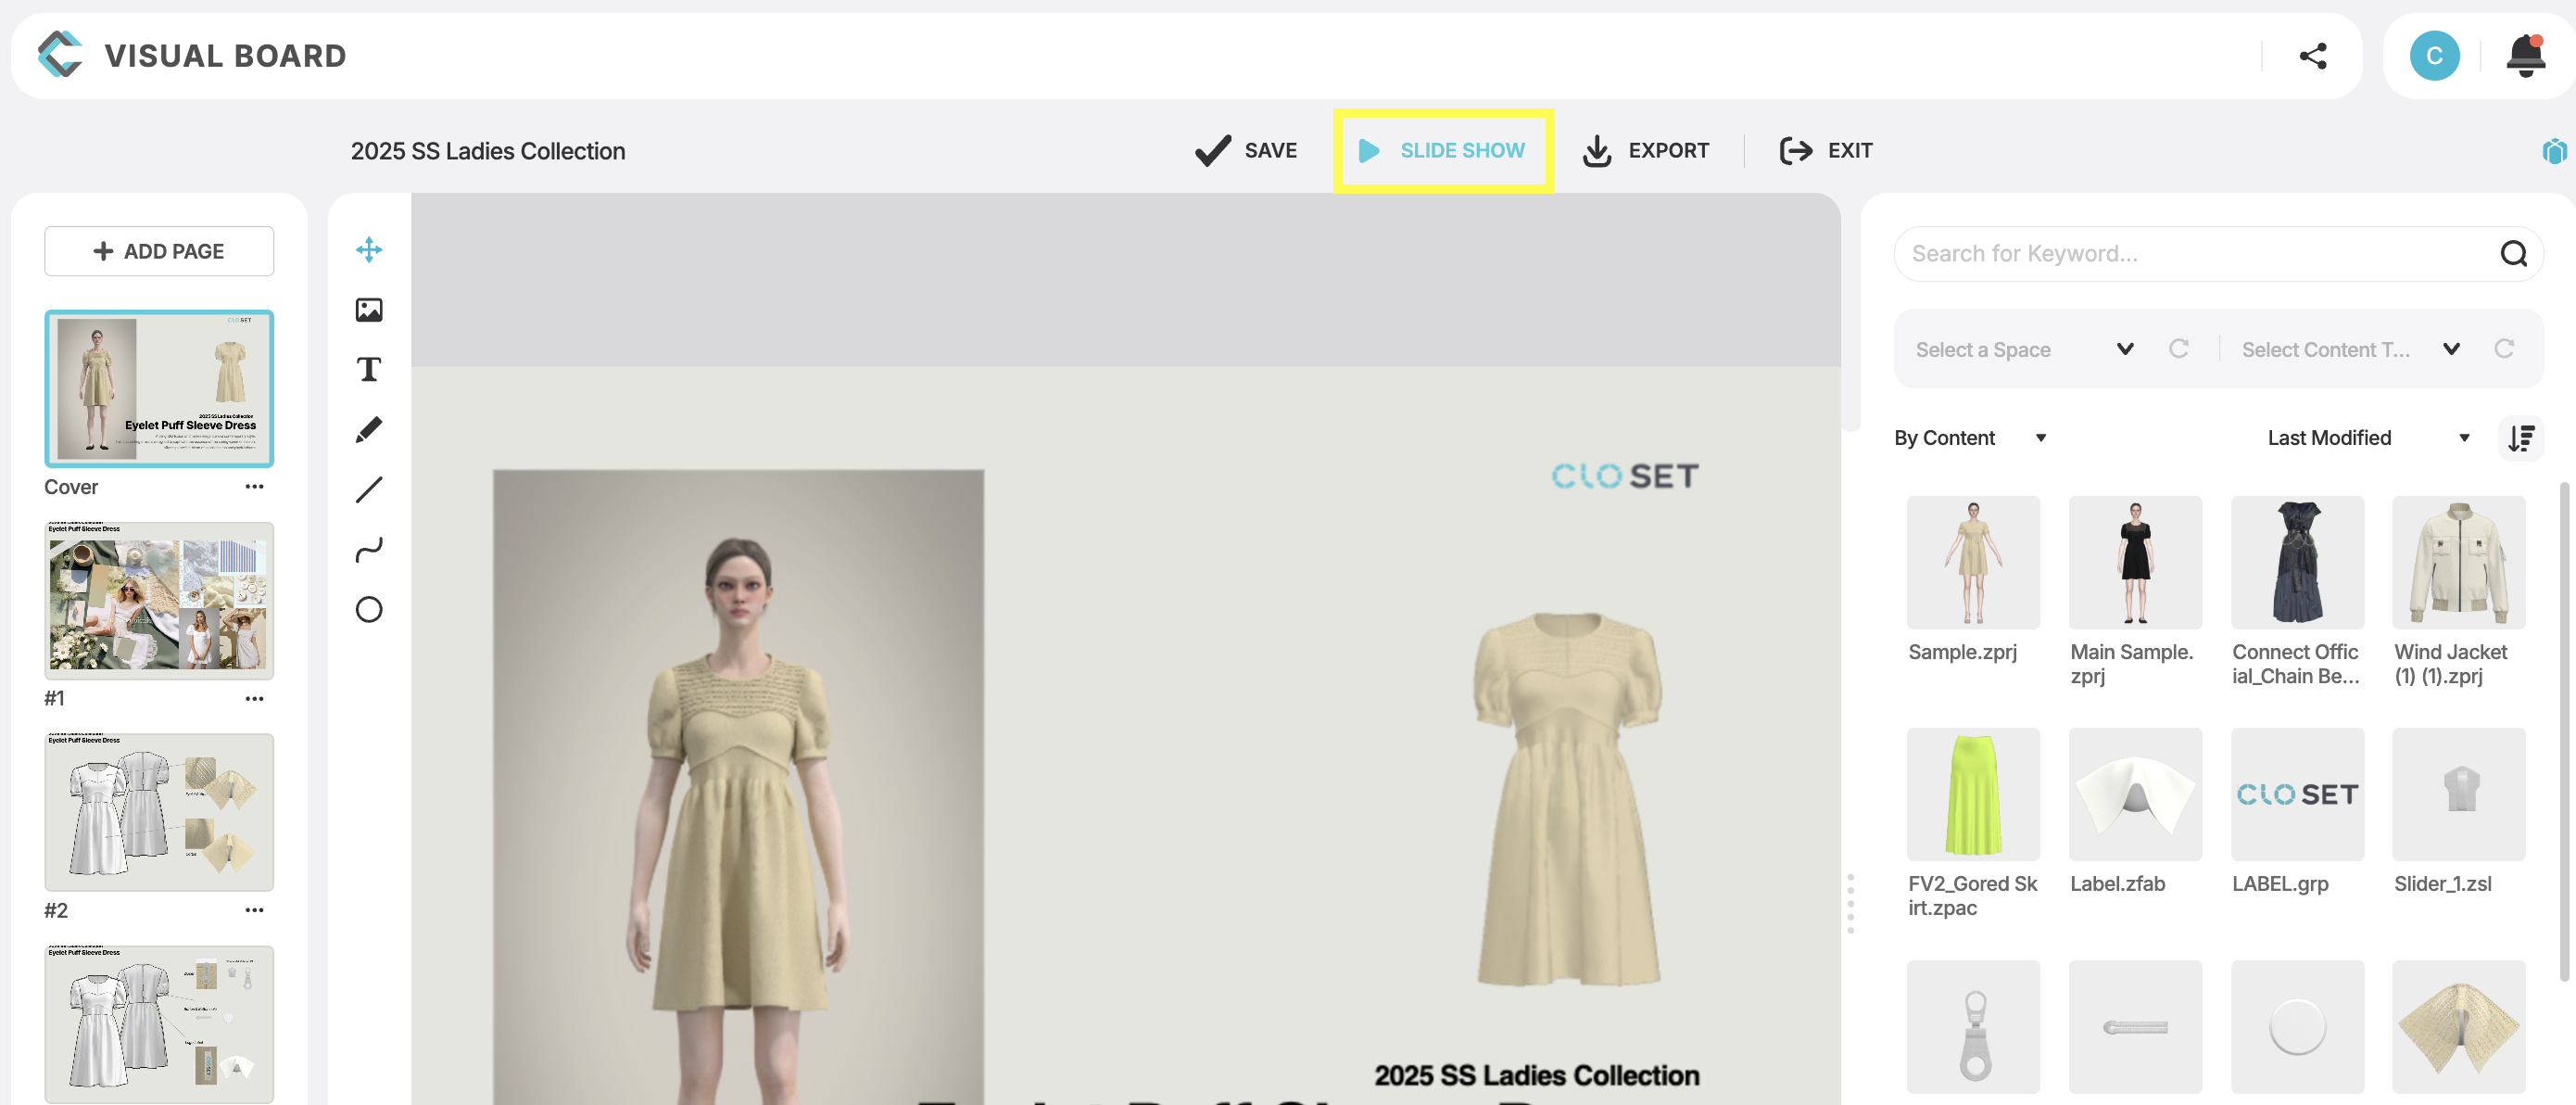Select the Move tool in canvas toolbar

(369, 250)
